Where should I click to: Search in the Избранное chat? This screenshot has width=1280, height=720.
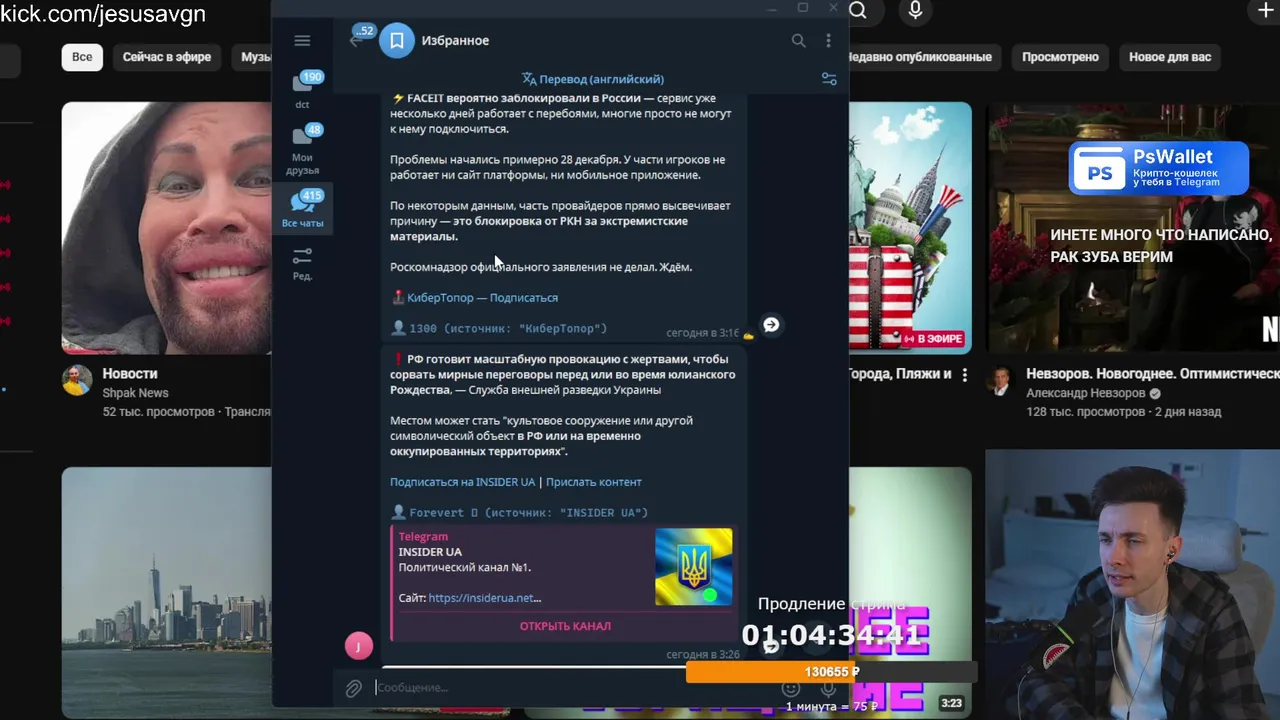pos(798,41)
